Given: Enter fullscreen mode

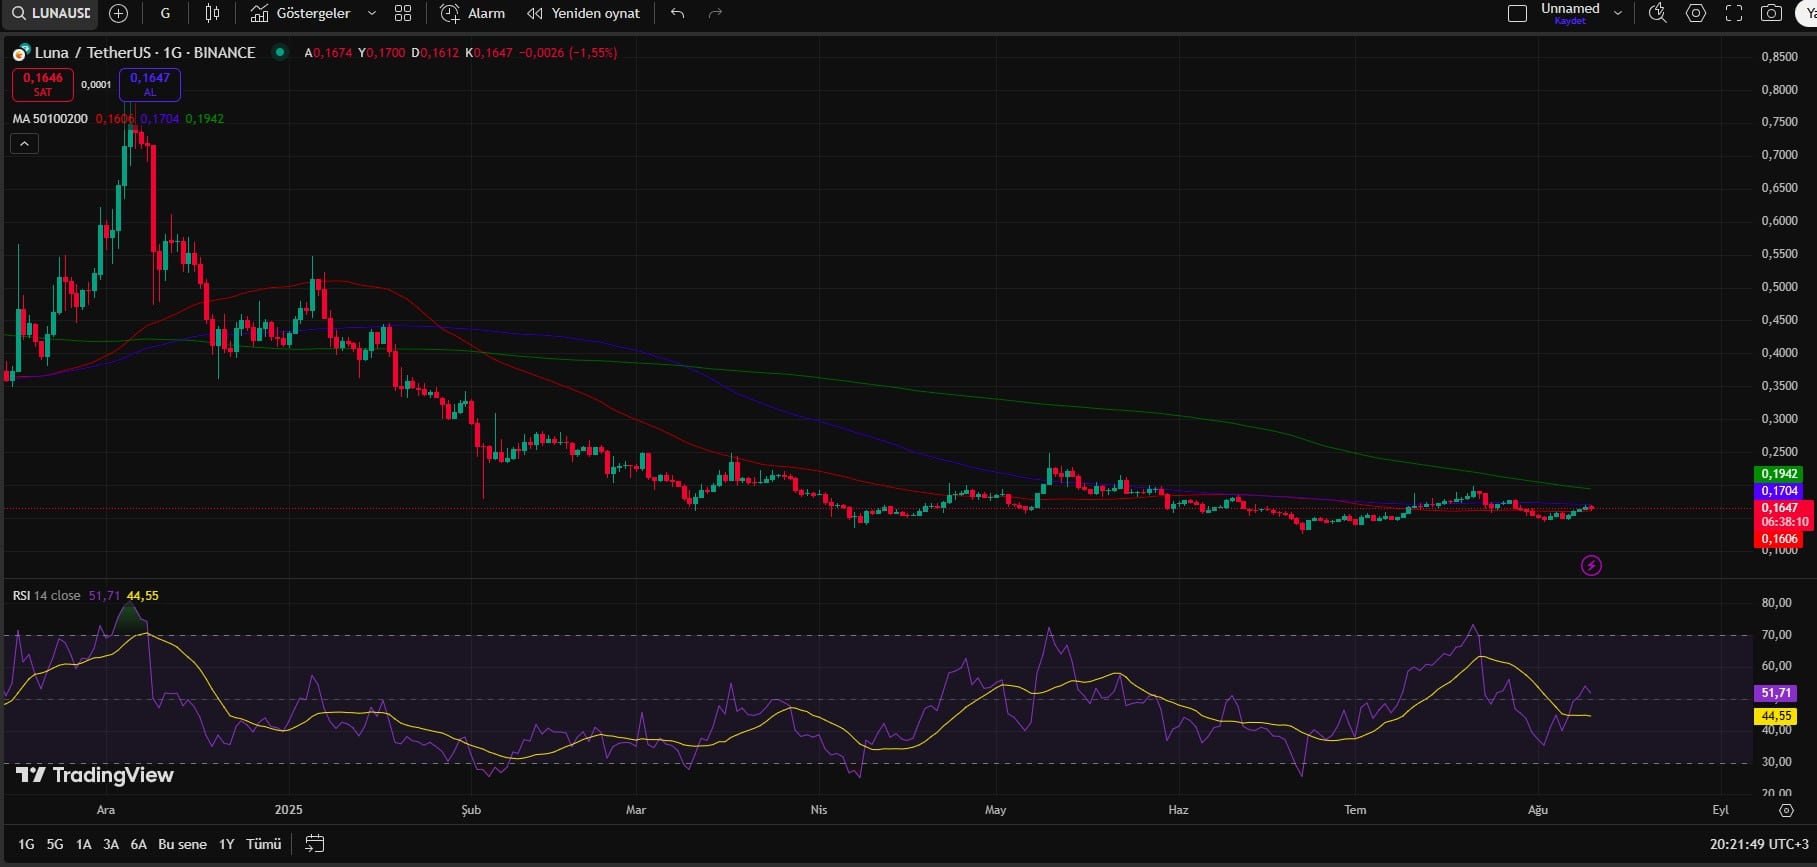Looking at the screenshot, I should 1734,13.
